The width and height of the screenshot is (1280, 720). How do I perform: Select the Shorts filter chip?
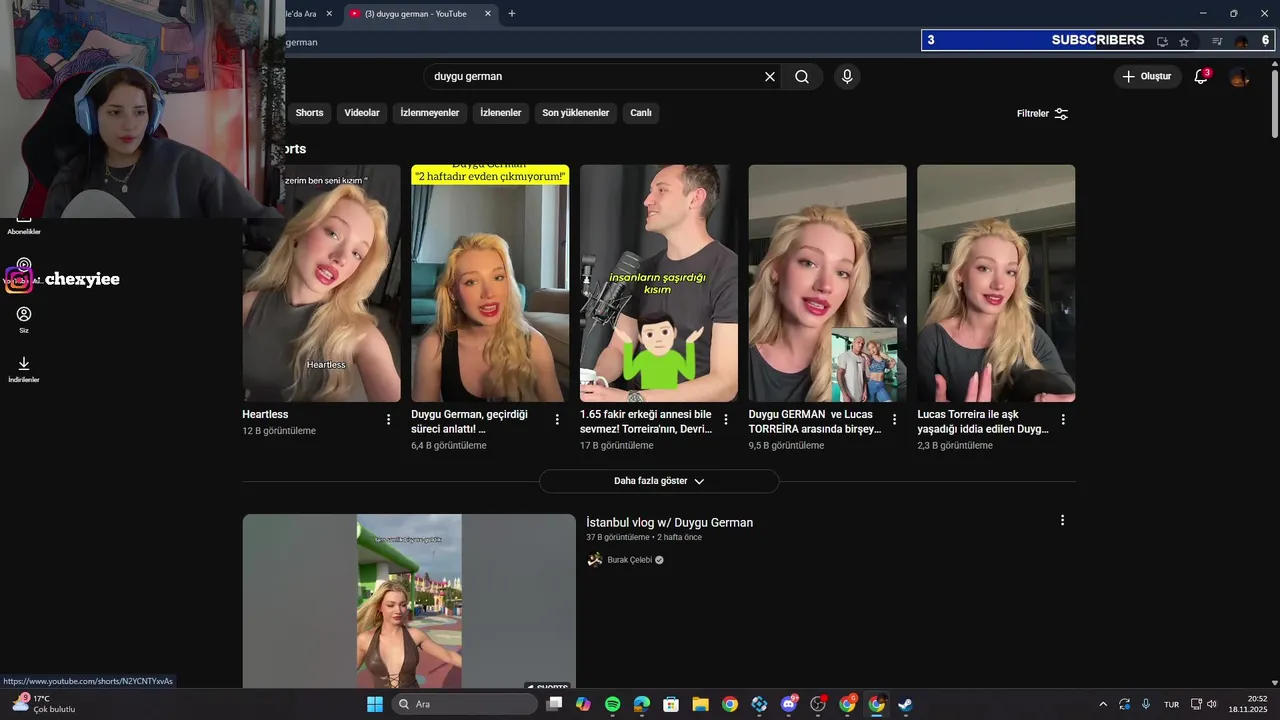(309, 113)
